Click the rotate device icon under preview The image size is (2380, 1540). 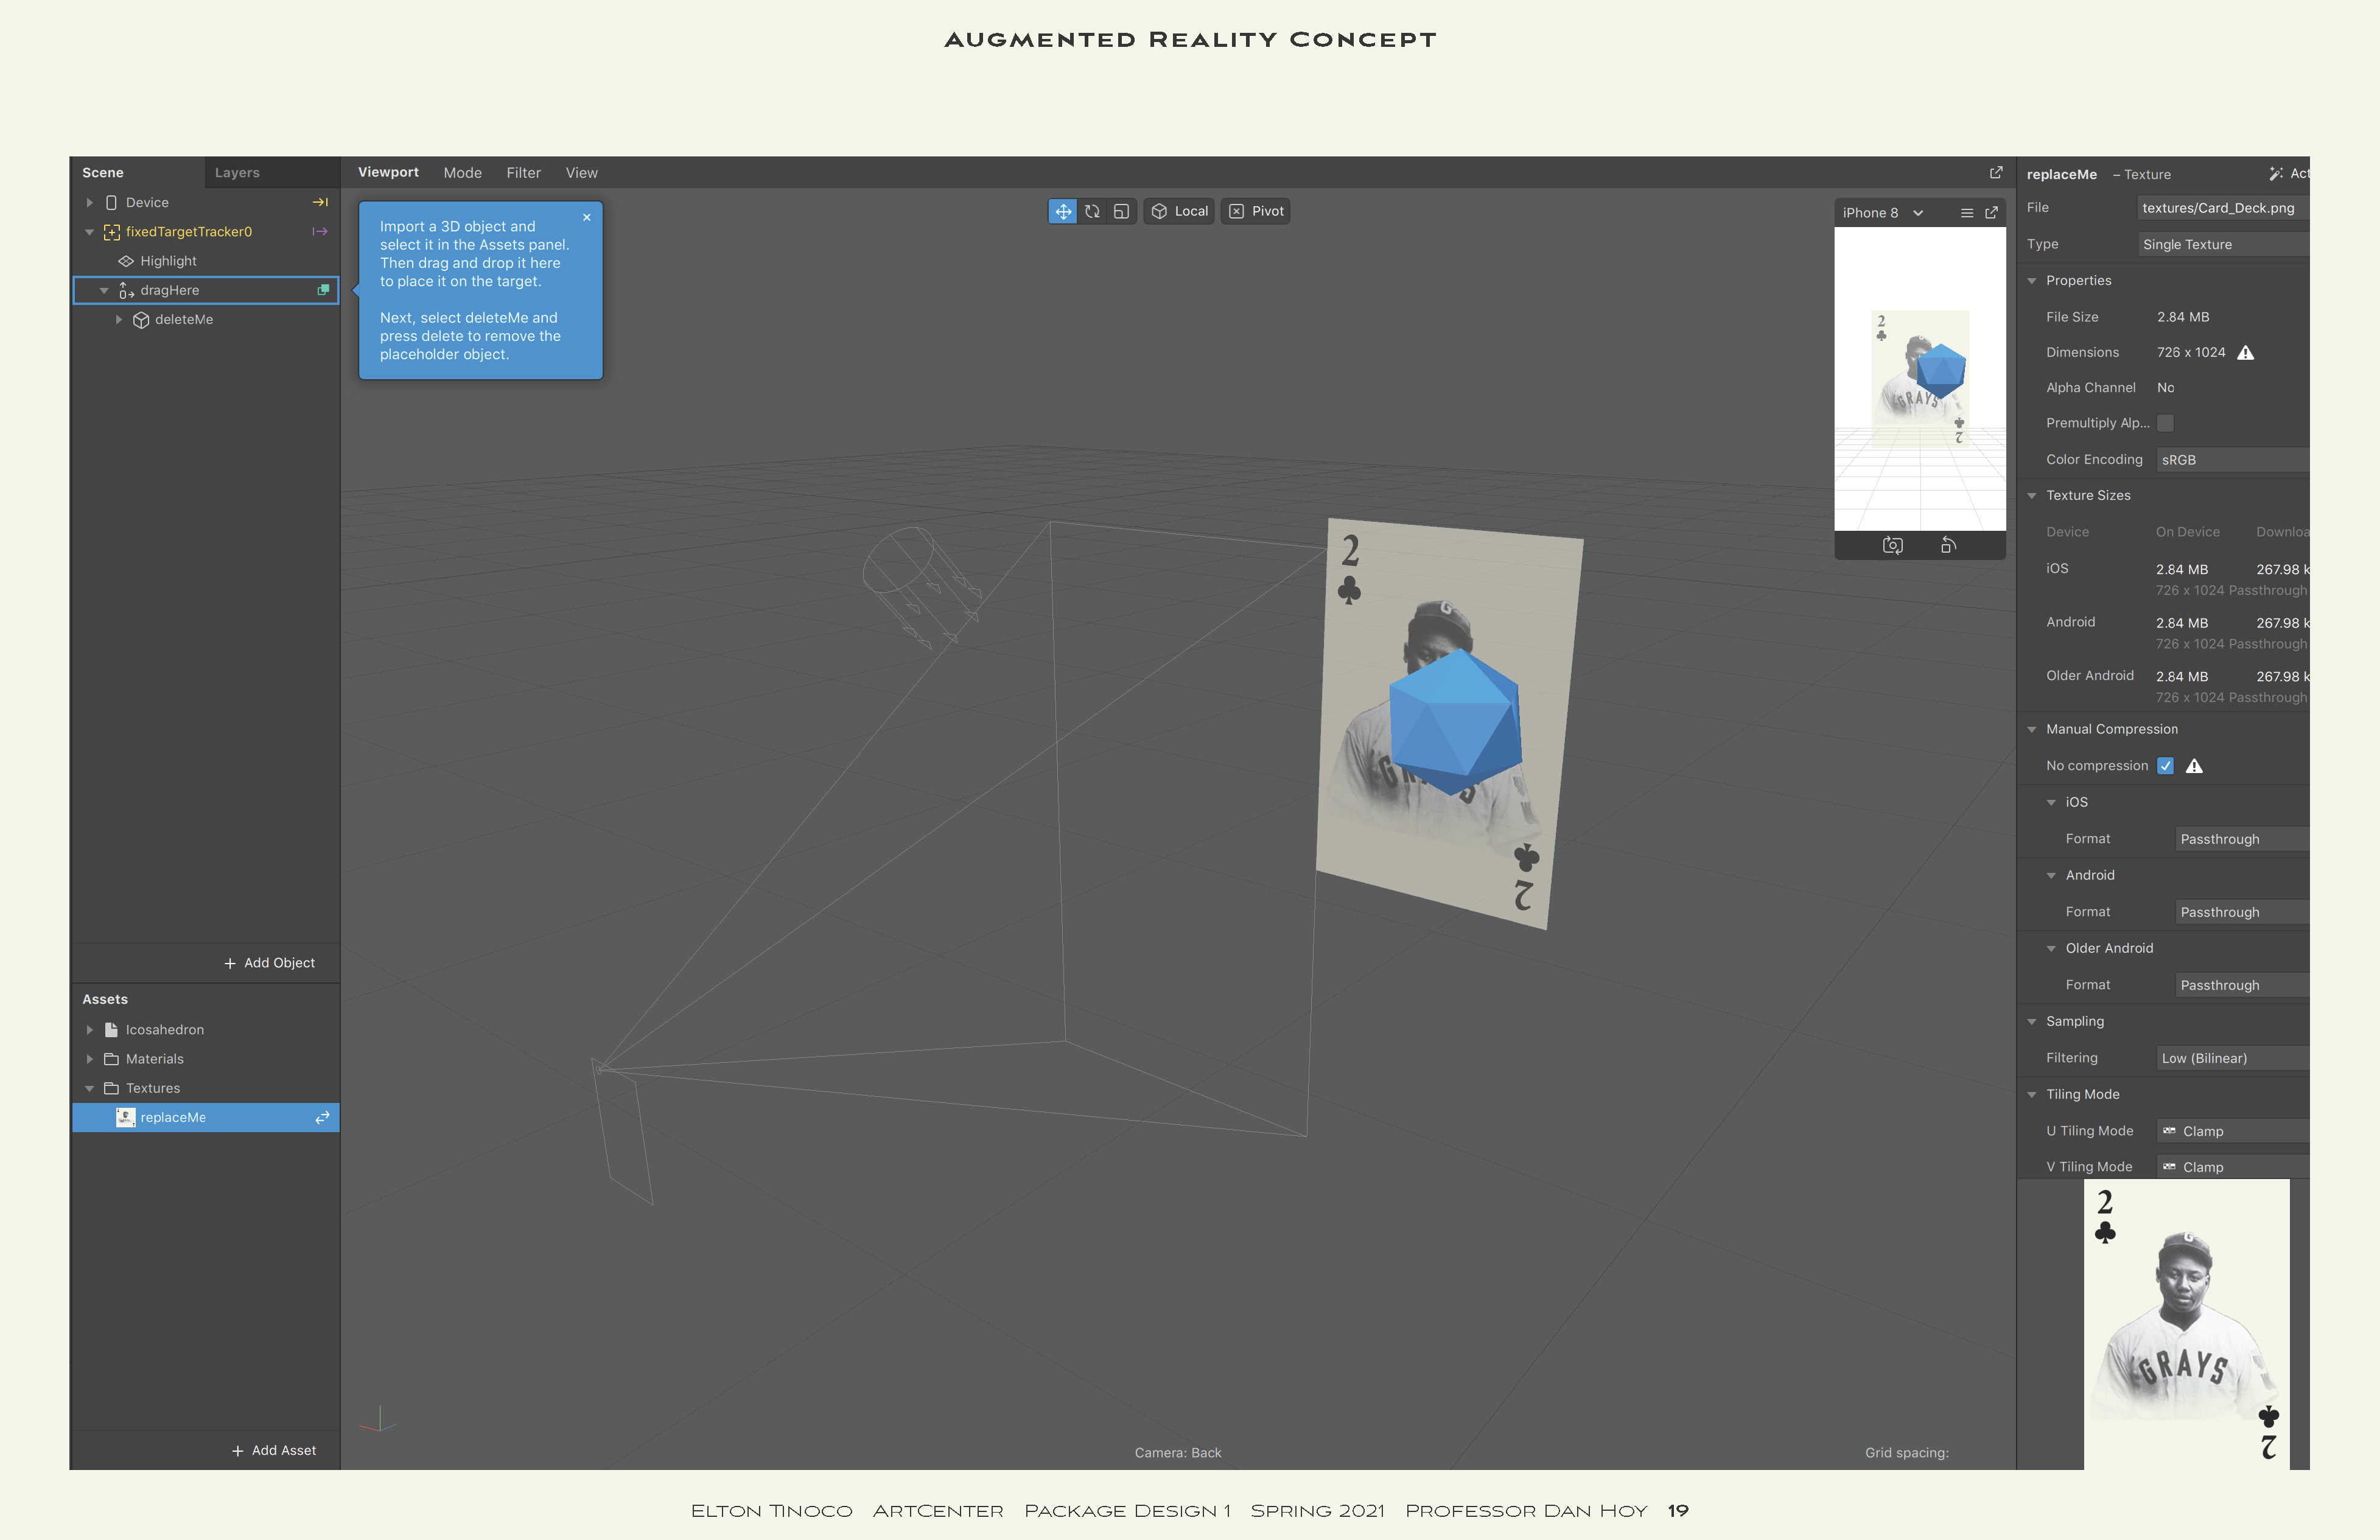[1948, 545]
